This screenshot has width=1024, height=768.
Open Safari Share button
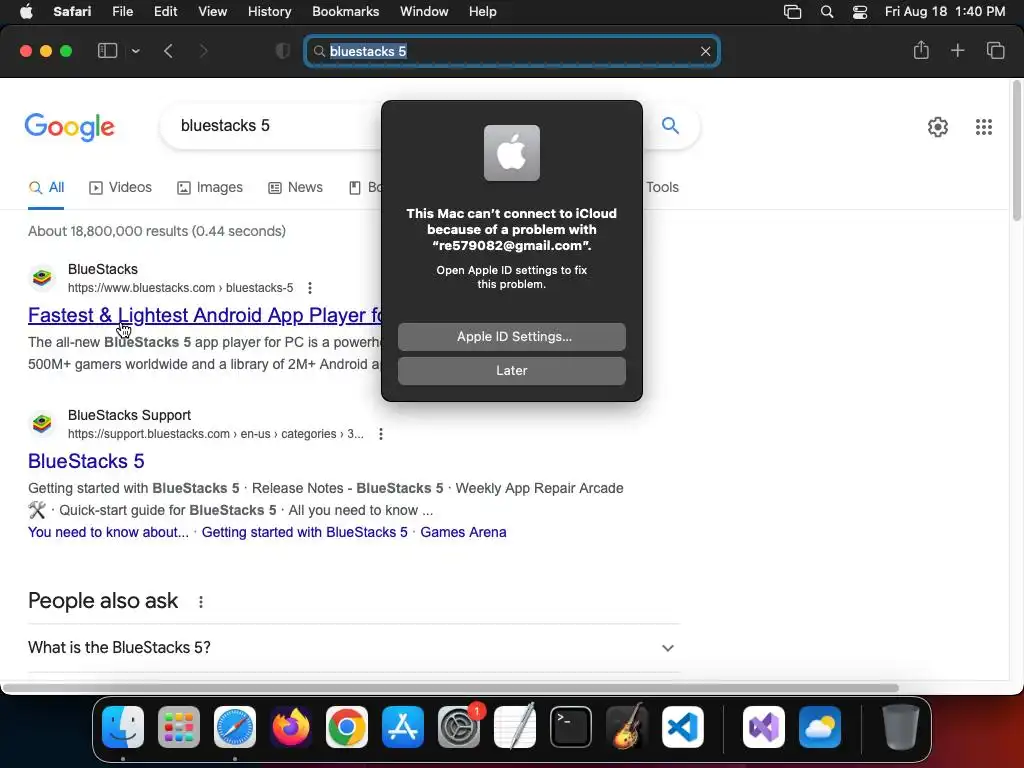pos(921,50)
